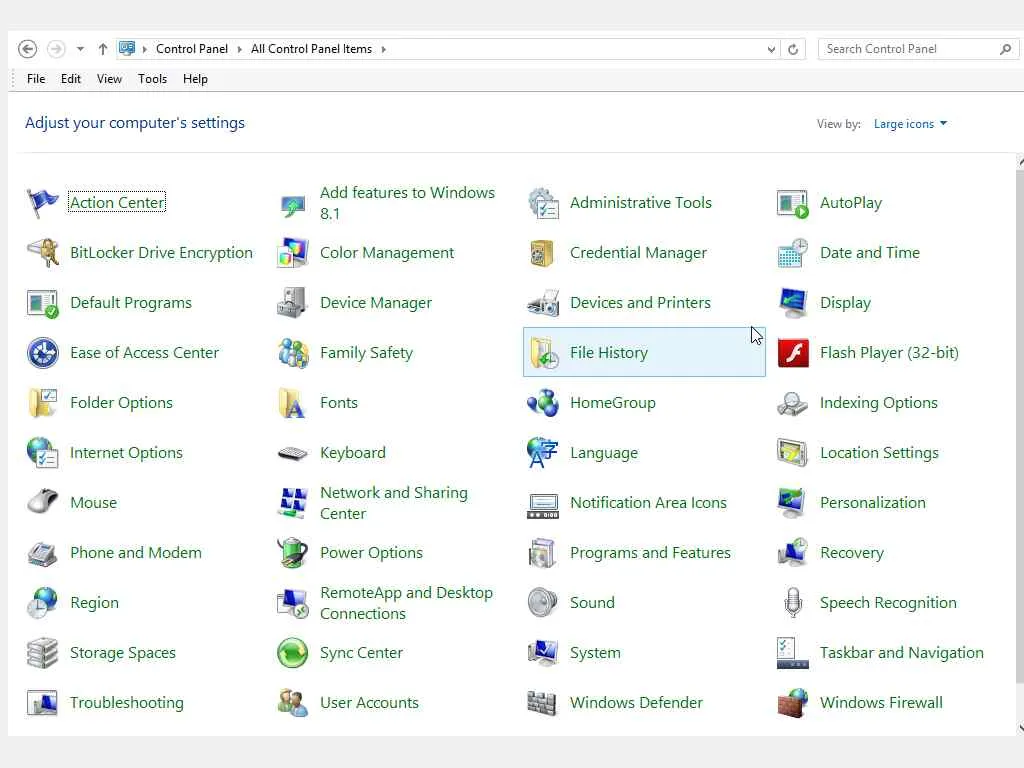
Task: Click the Windows Firewall brick icon
Action: 793,703
